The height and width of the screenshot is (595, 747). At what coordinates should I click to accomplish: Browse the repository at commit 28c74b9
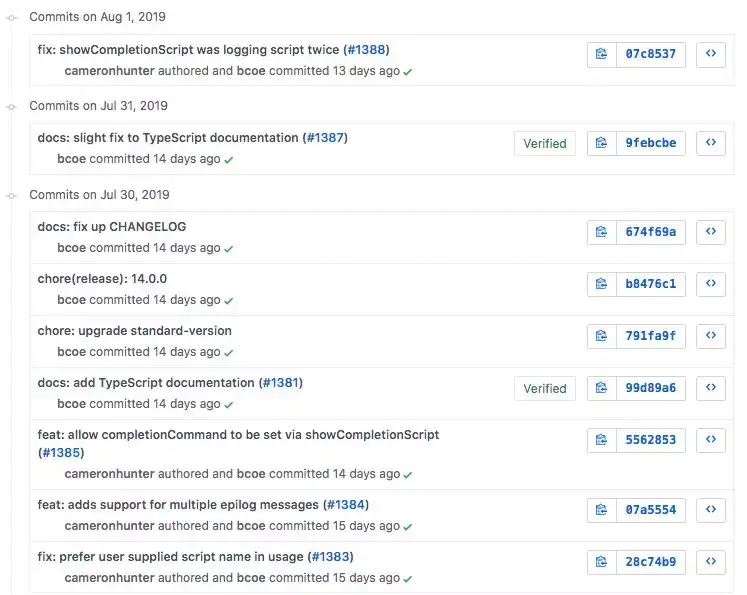point(710,562)
